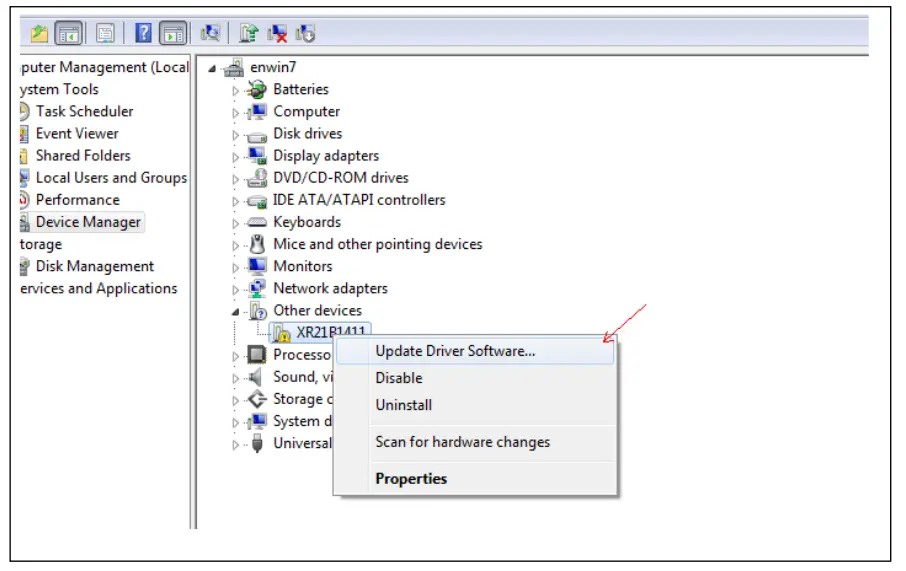
Task: Toggle the Show/Hide Console Tree toolbar button
Action: 69,34
